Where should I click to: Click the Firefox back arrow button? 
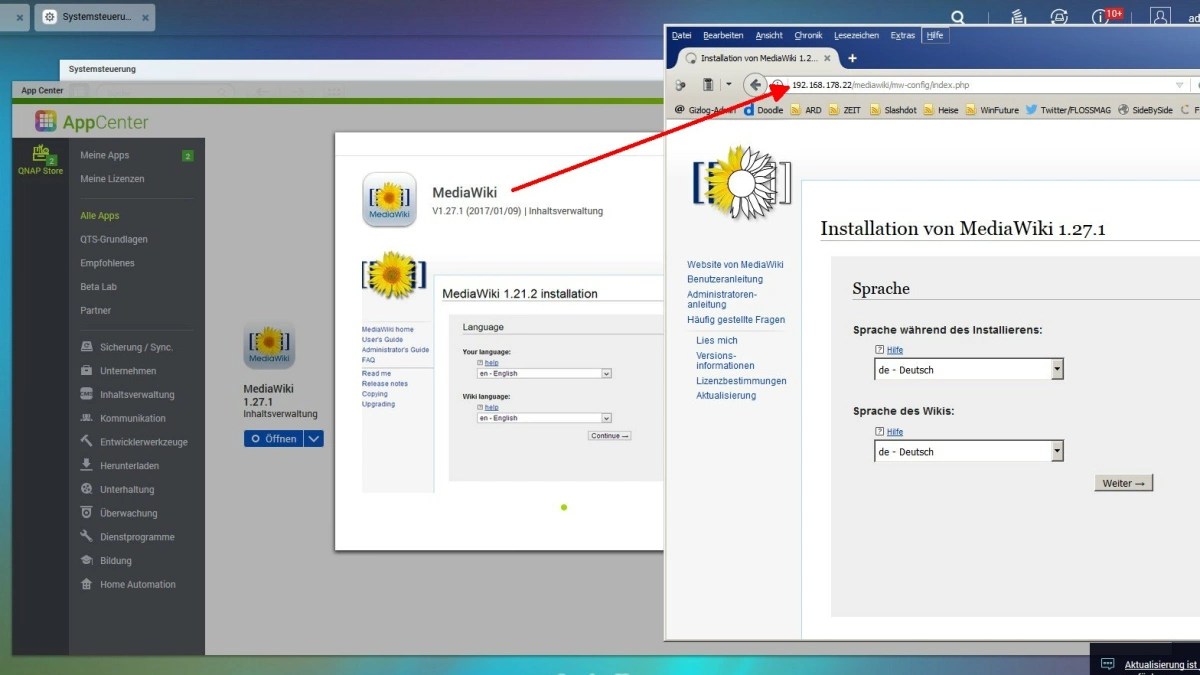[x=755, y=85]
